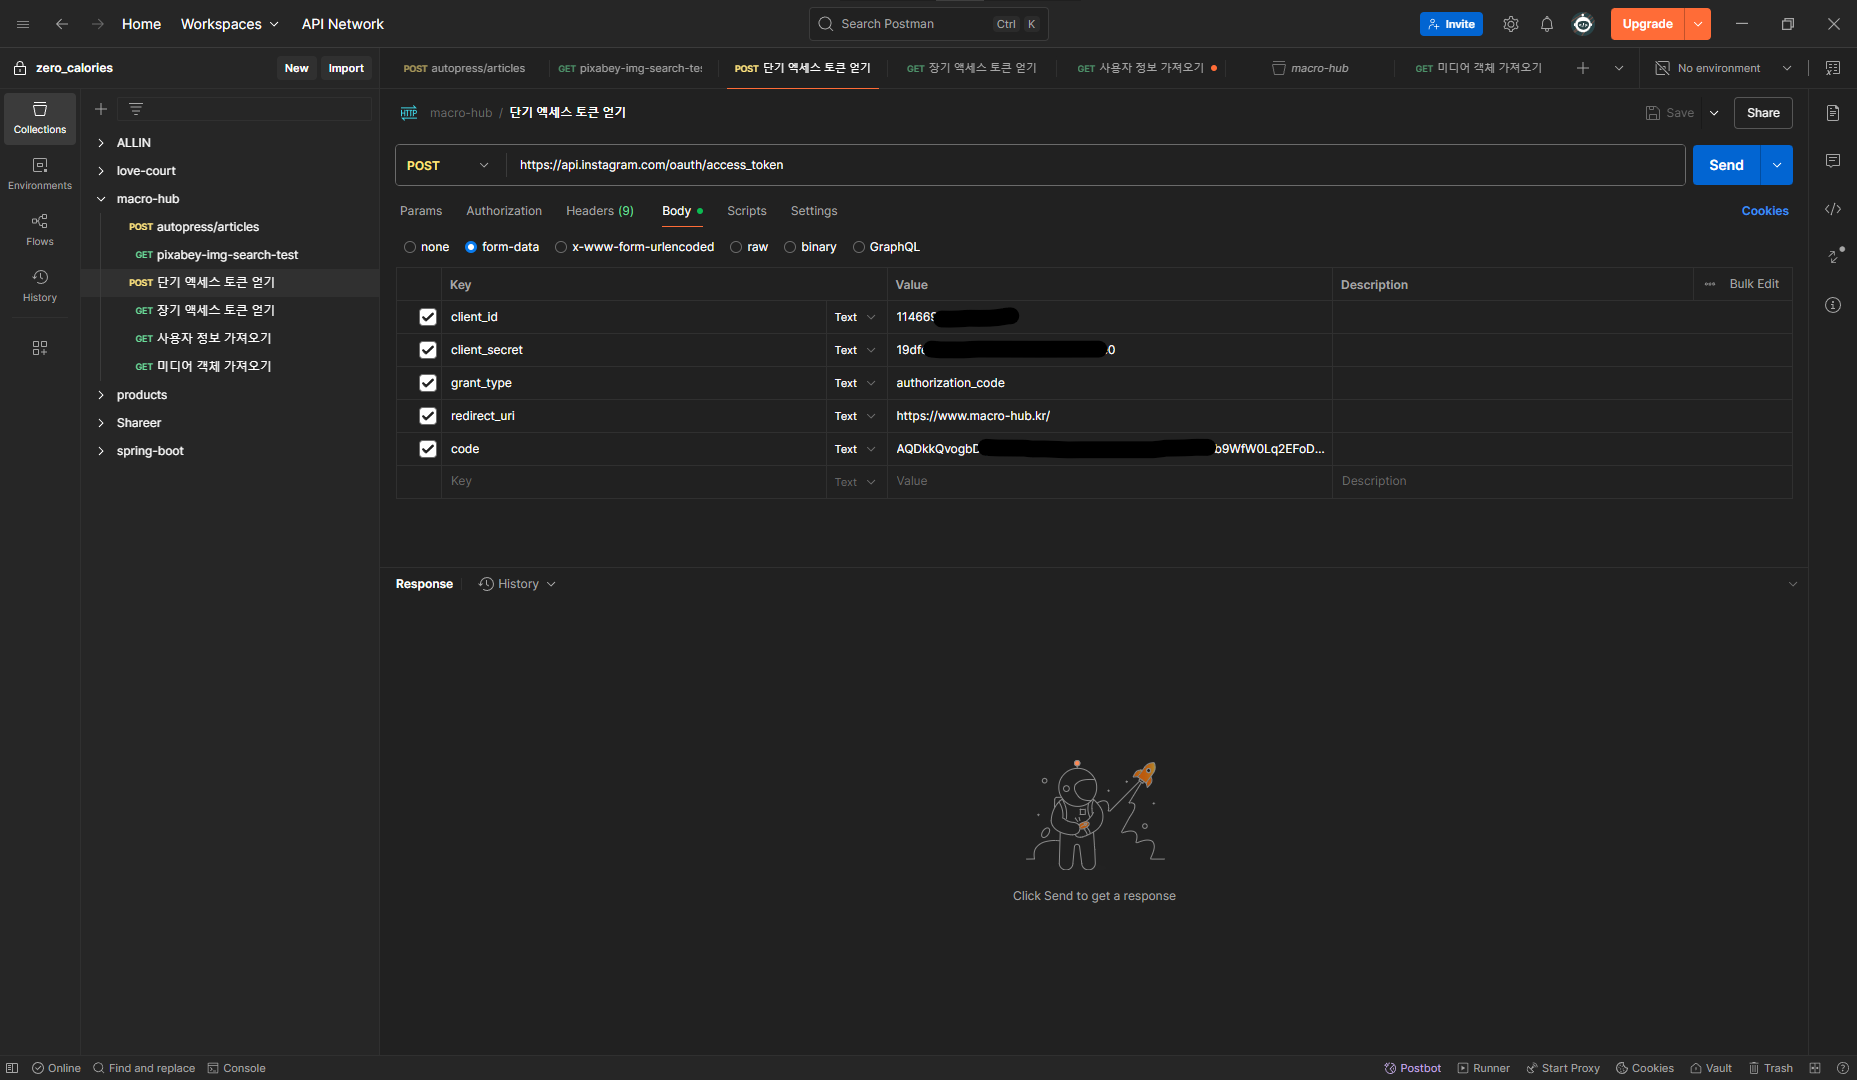Open the POST method dropdown

[450, 165]
